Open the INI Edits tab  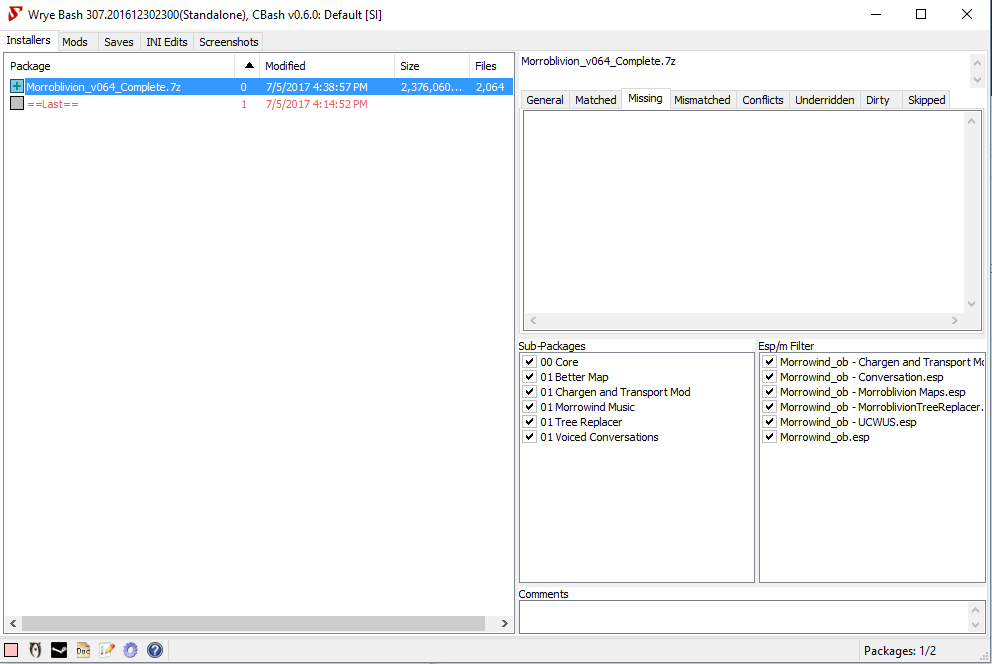[x=166, y=42]
